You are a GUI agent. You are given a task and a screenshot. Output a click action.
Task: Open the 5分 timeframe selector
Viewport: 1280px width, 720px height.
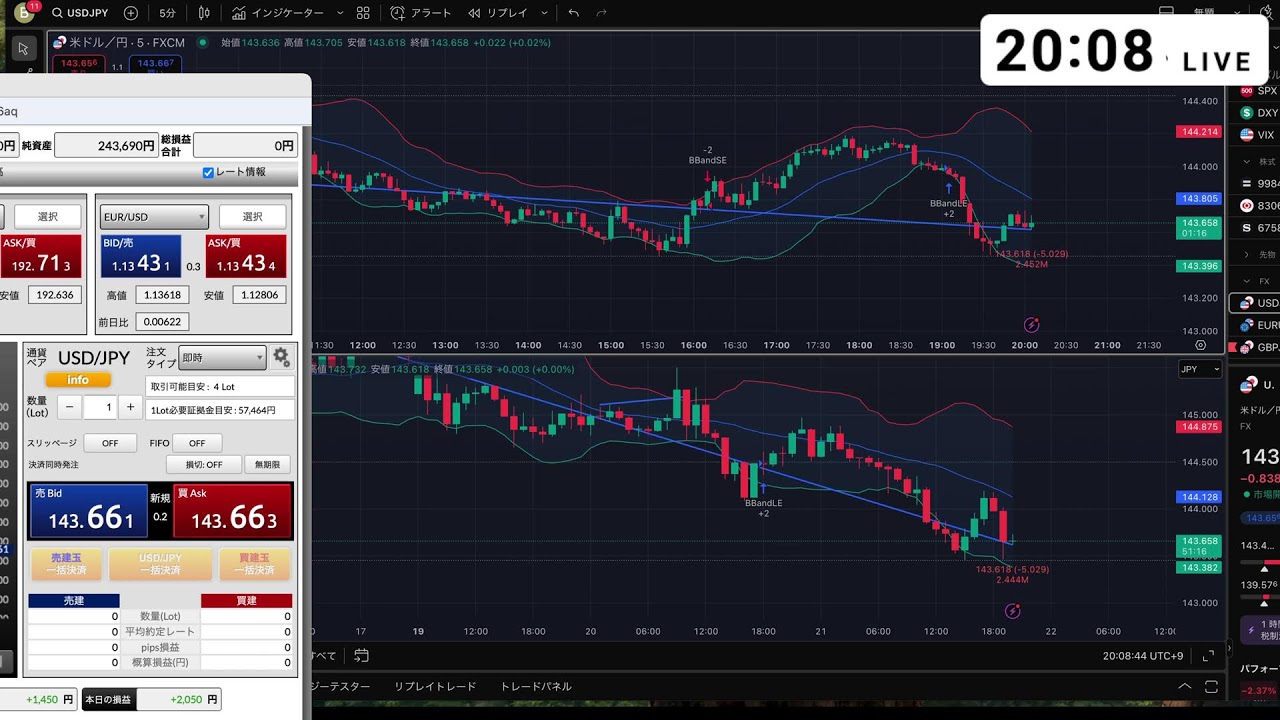167,13
